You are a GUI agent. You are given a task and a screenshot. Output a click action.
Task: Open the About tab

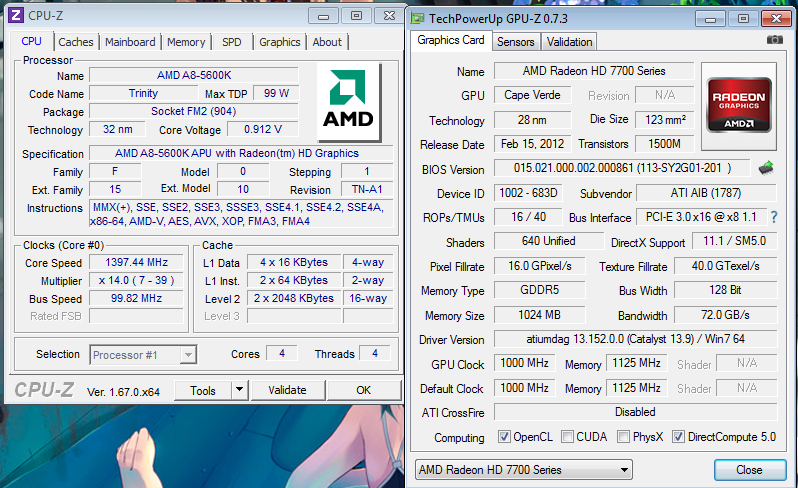[327, 42]
